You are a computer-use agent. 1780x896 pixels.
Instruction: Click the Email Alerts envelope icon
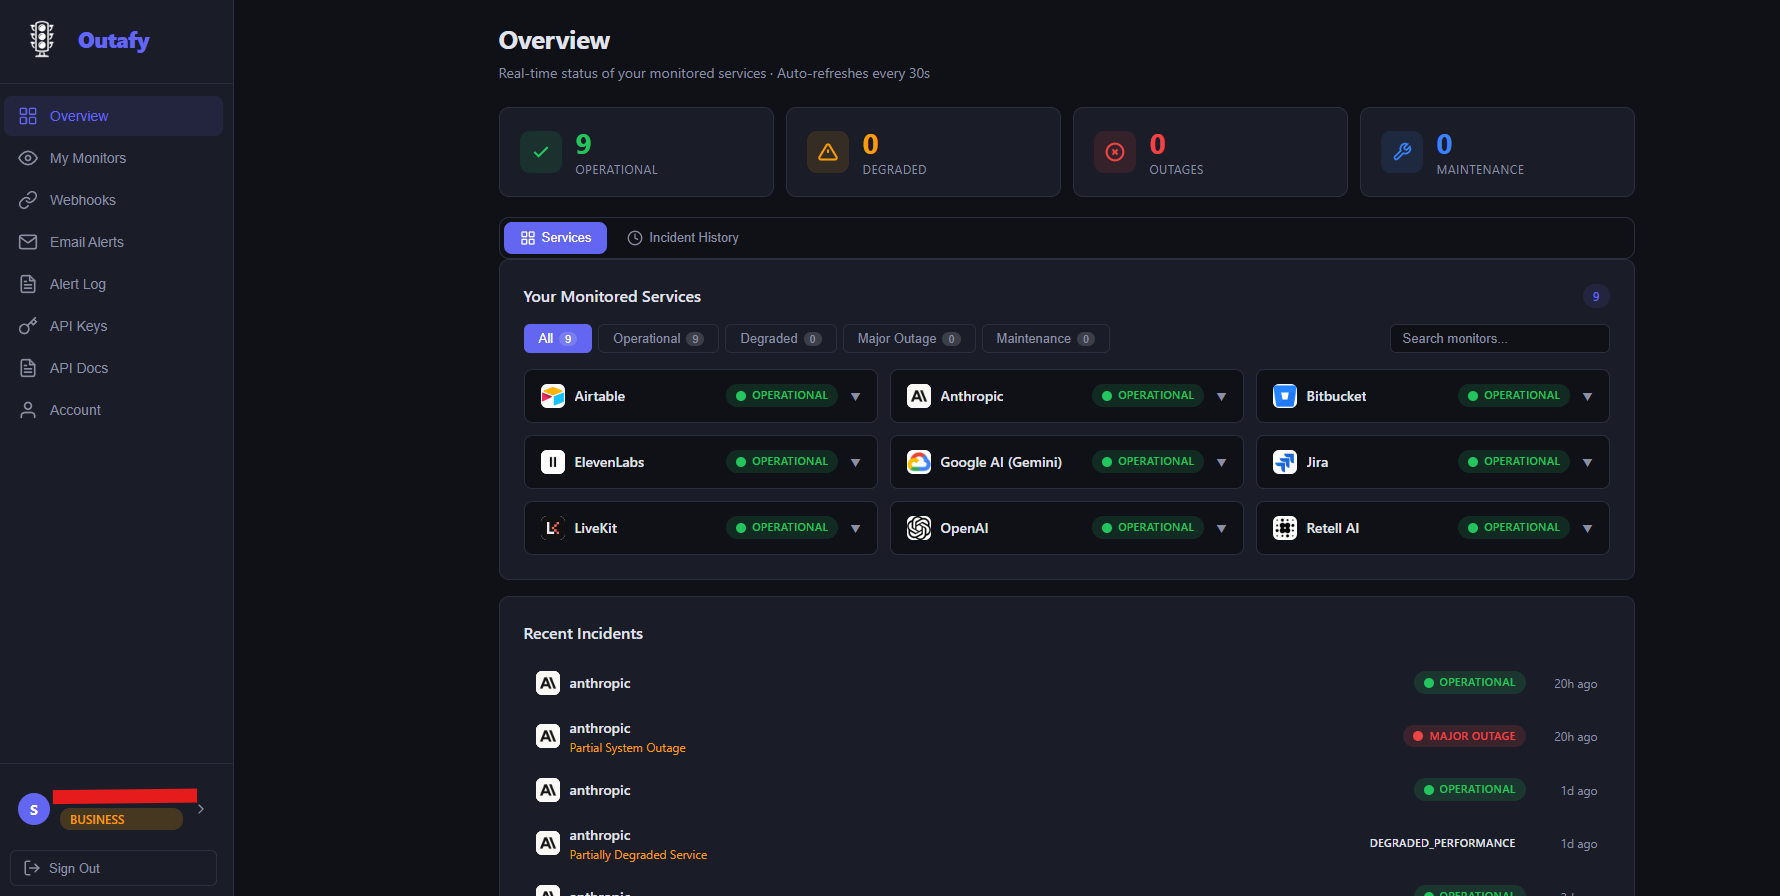[x=28, y=242]
